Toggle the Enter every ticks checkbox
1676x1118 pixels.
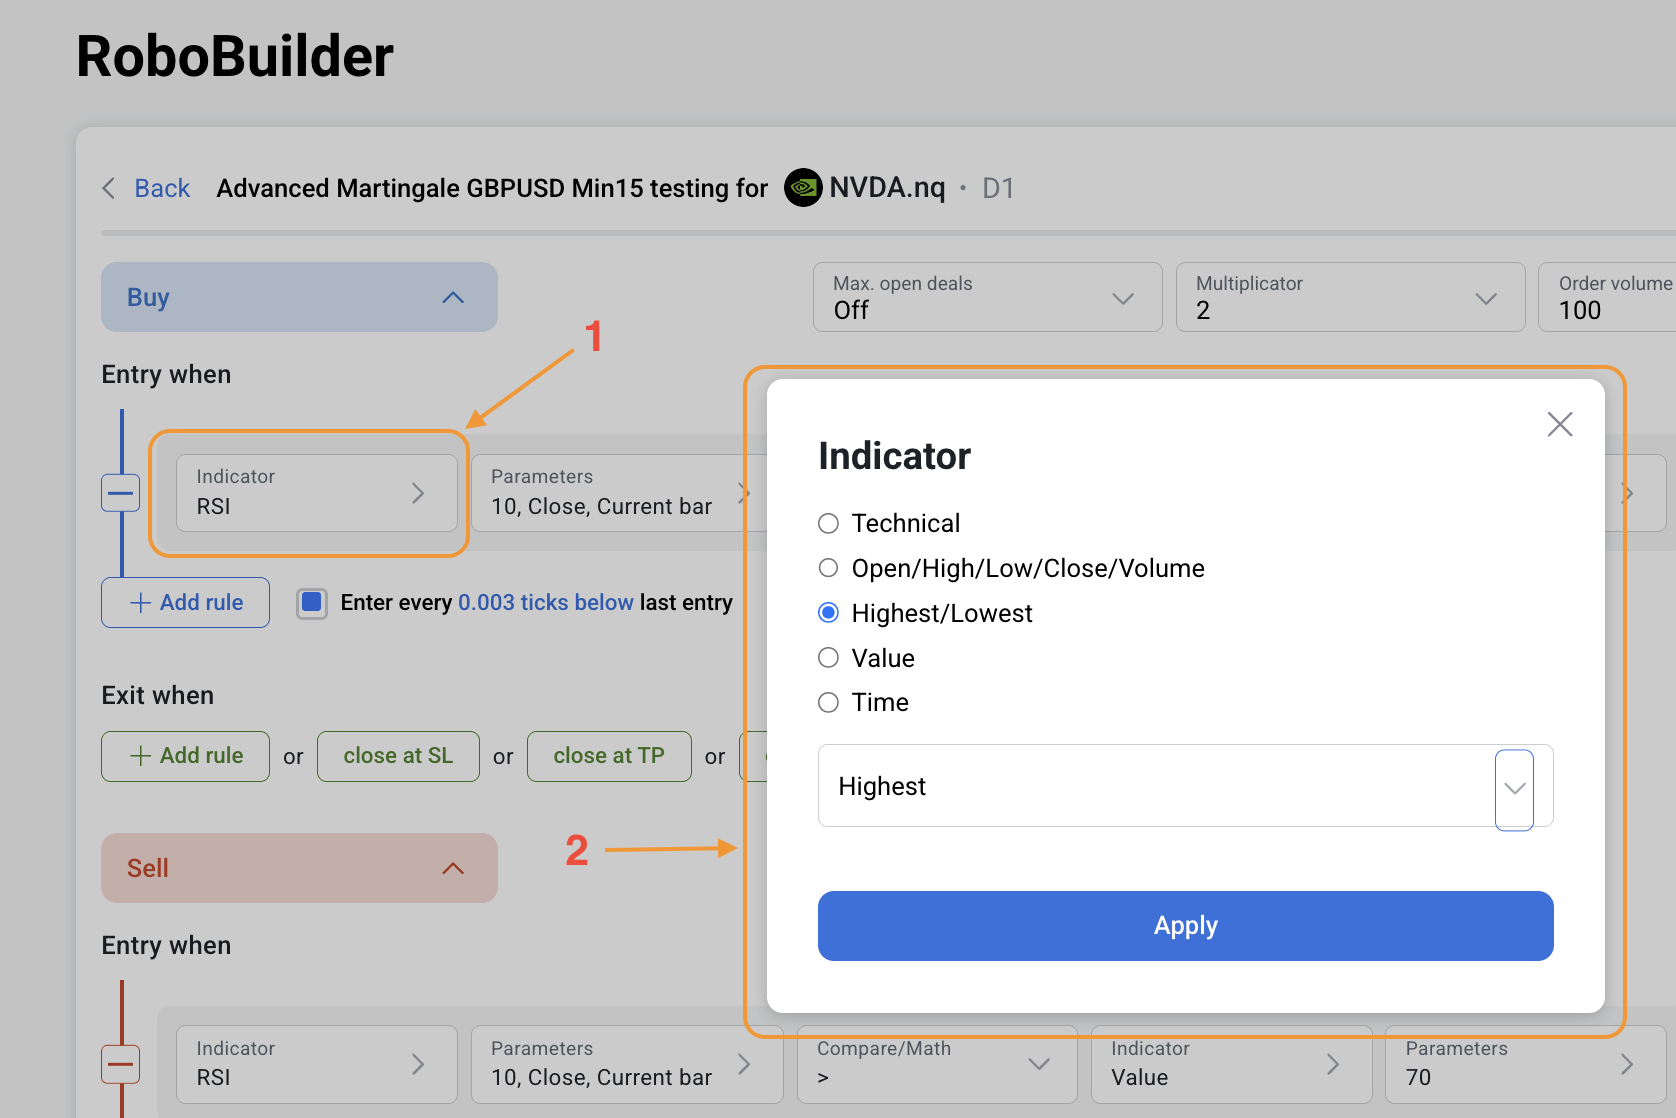pos(312,602)
